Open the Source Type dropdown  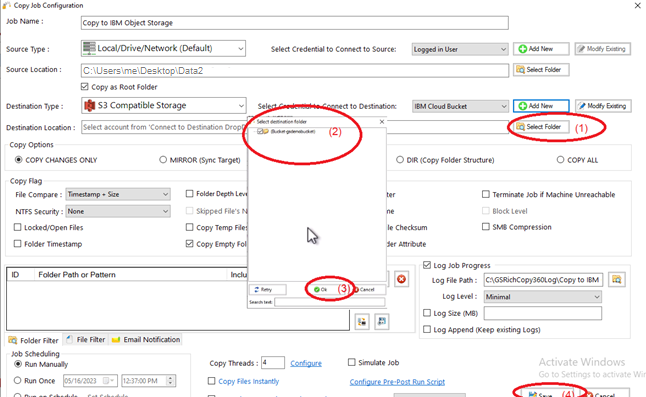pos(164,48)
